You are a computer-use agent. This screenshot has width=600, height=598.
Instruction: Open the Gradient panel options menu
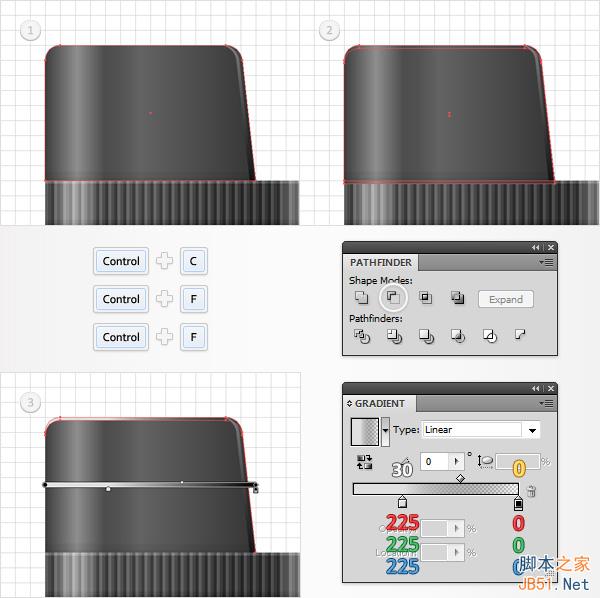546,403
